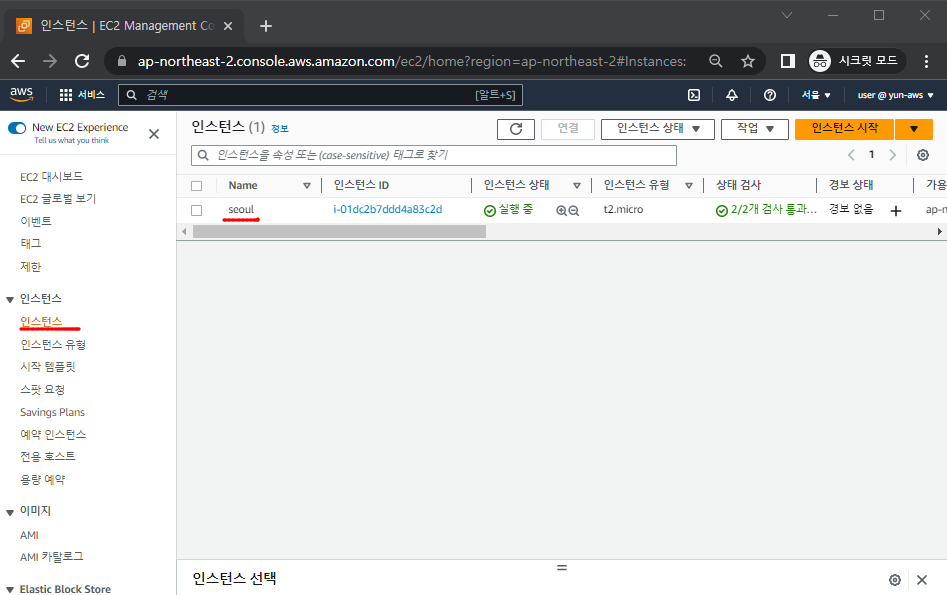947x595 pixels.
Task: Open the help question mark icon
Action: 769,95
